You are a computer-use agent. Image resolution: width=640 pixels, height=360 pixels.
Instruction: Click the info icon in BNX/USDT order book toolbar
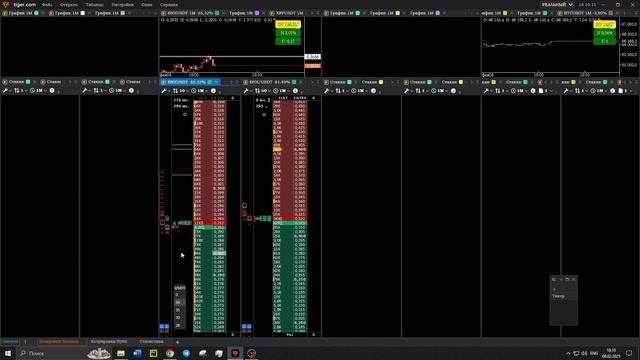pyautogui.click(x=295, y=91)
